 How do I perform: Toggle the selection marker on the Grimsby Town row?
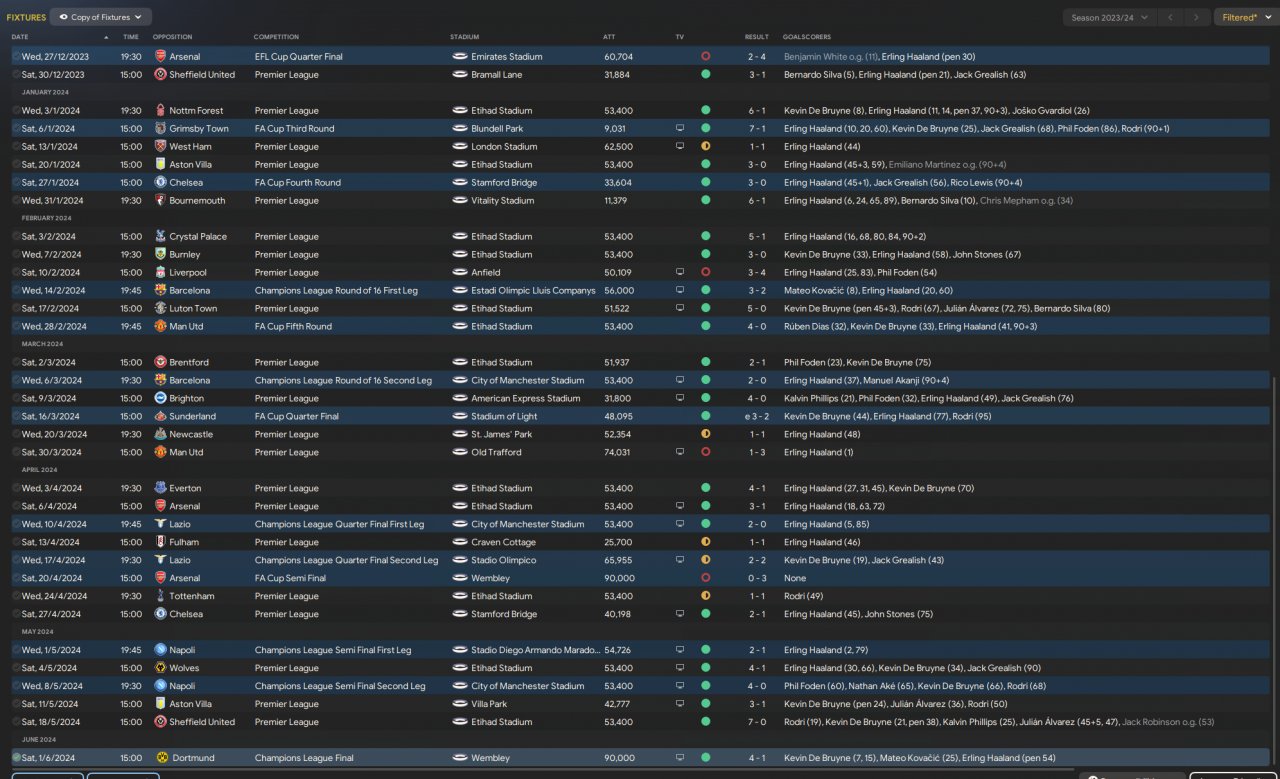16,129
